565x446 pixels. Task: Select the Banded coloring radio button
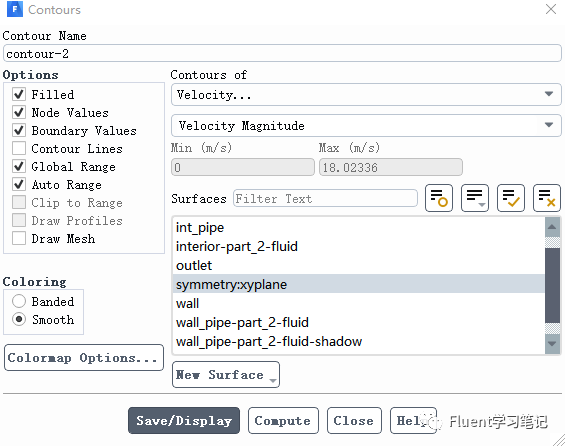(19, 301)
